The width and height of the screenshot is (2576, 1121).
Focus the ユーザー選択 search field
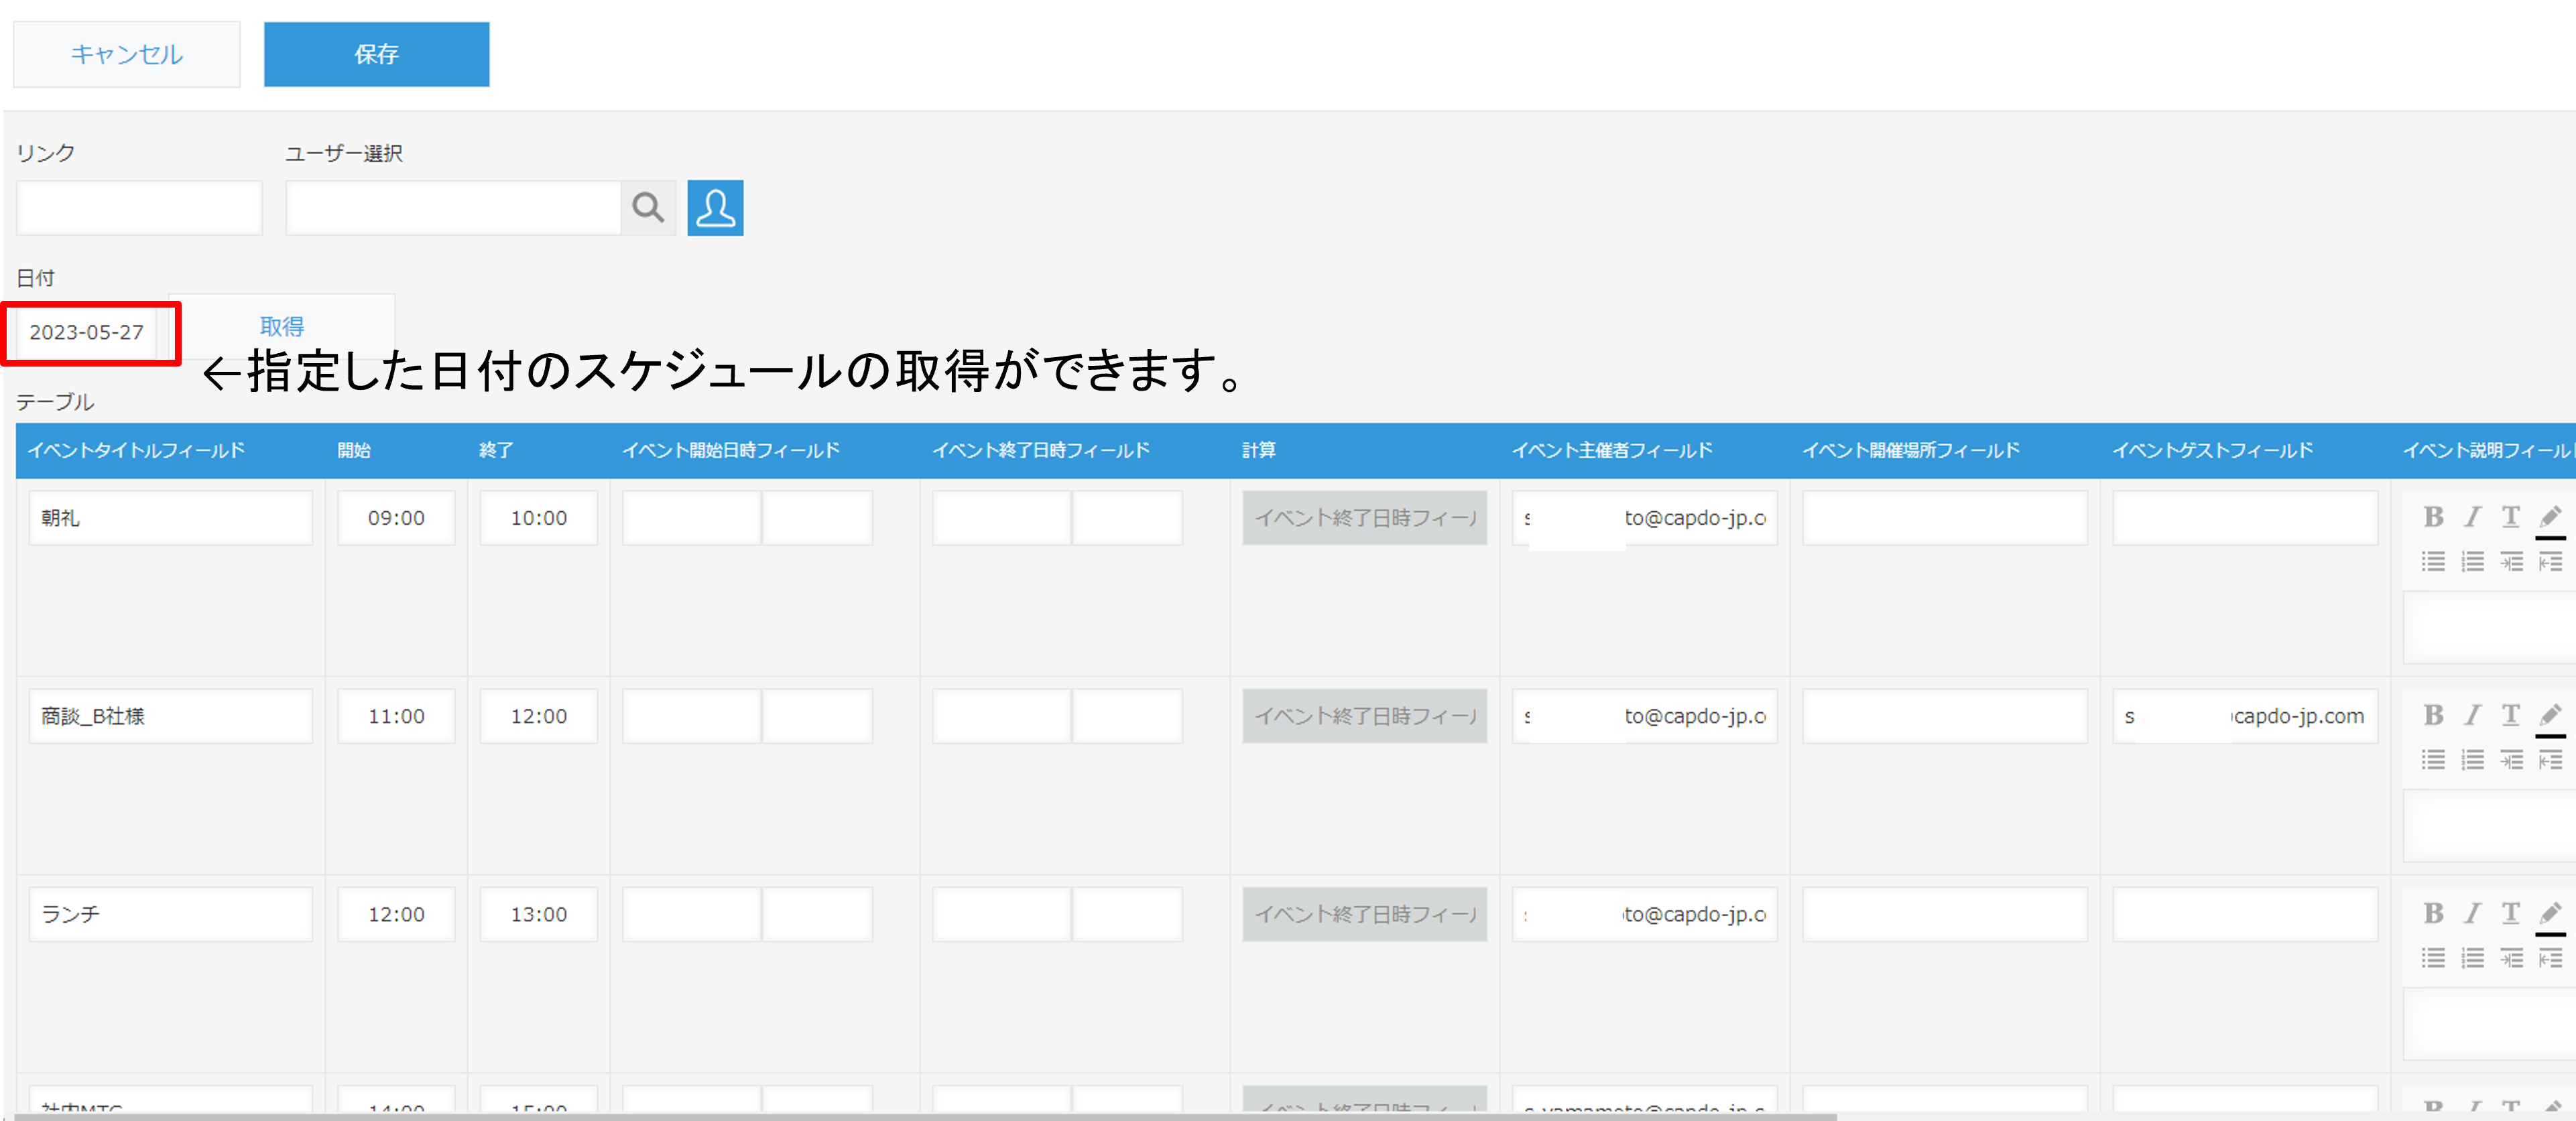pyautogui.click(x=453, y=208)
